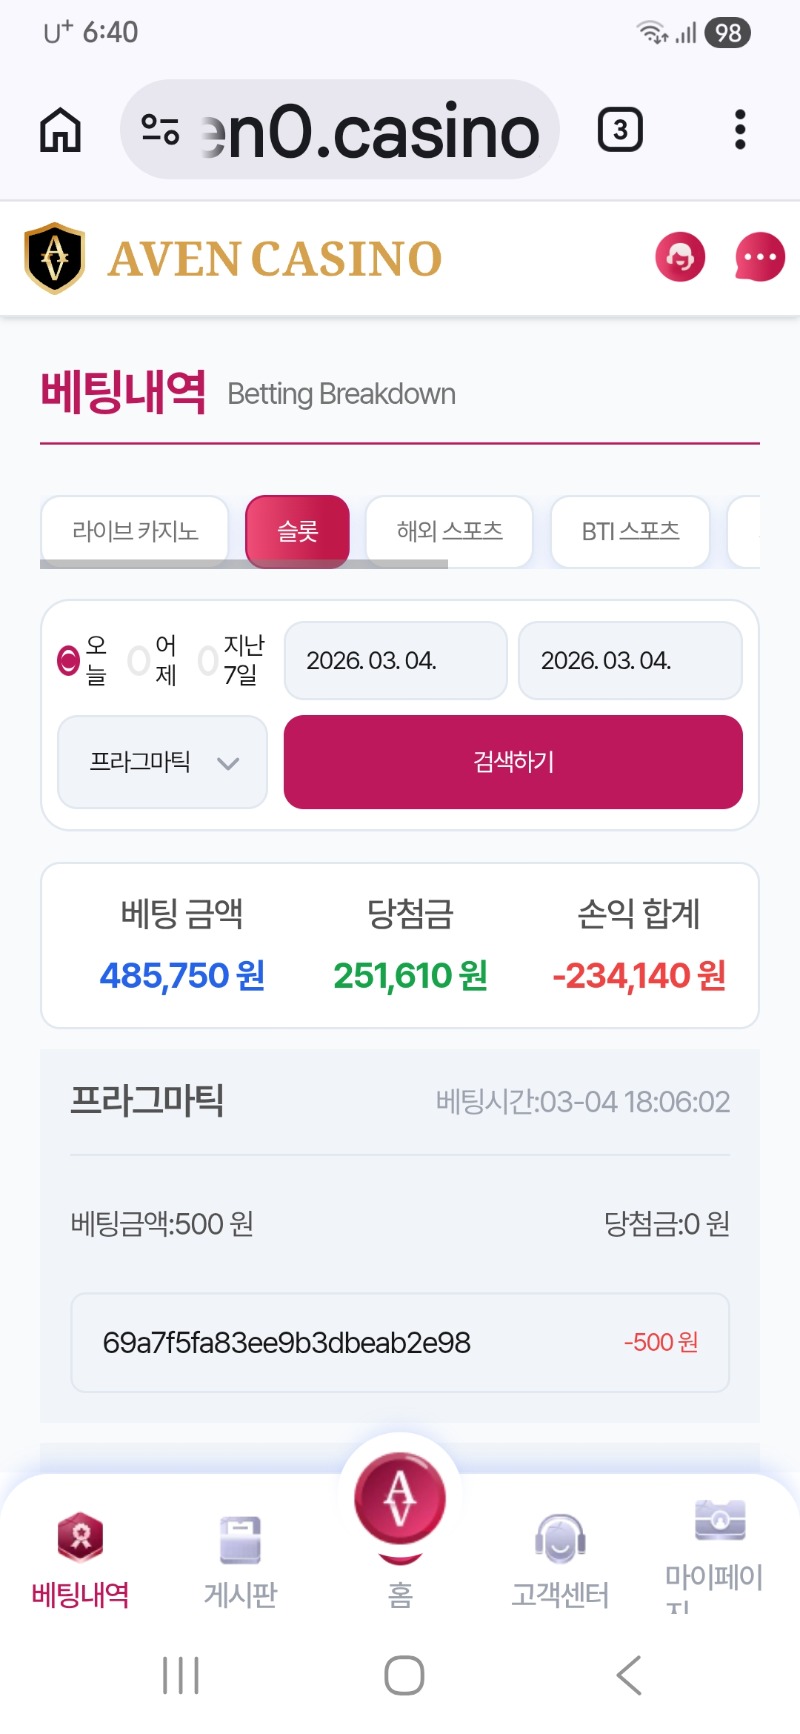Open the browser three-dot menu

[x=740, y=130]
